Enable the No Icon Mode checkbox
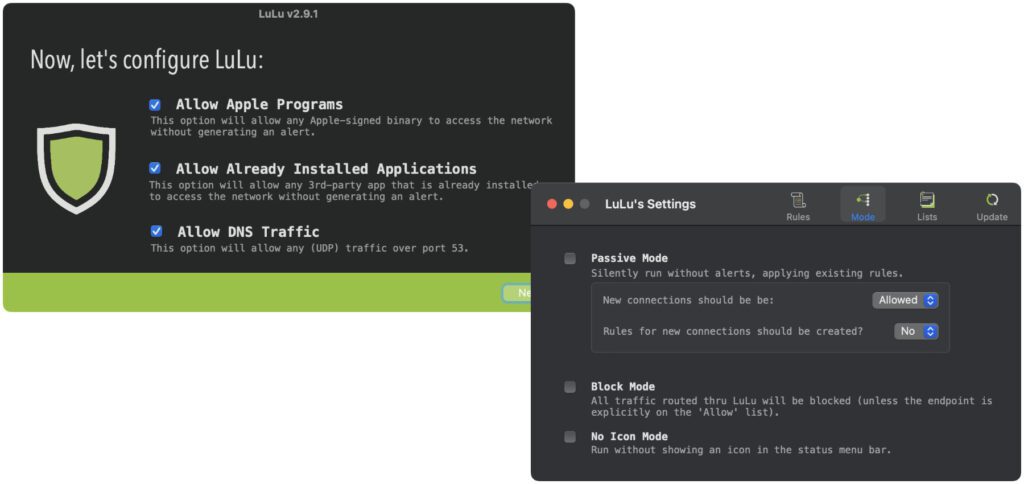 click(570, 437)
